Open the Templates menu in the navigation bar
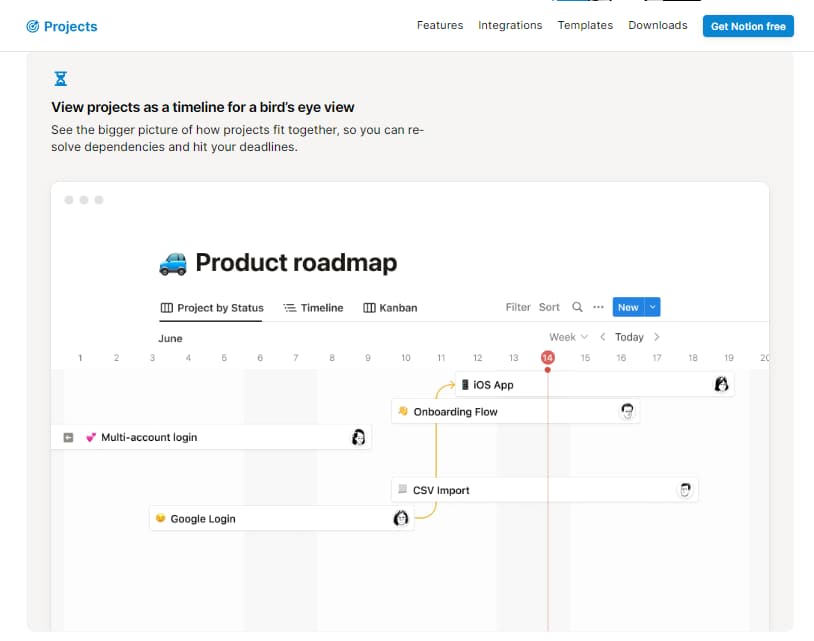814x641 pixels. (x=585, y=25)
